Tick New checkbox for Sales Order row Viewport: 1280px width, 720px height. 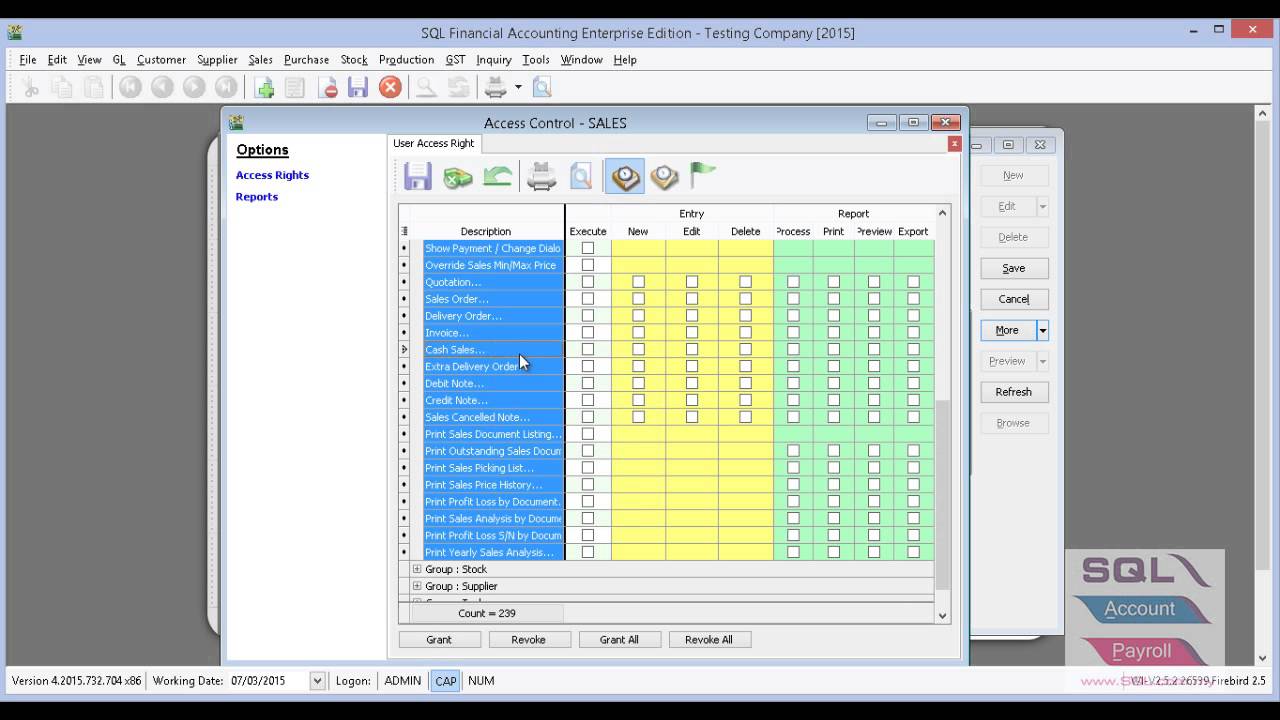(x=638, y=299)
